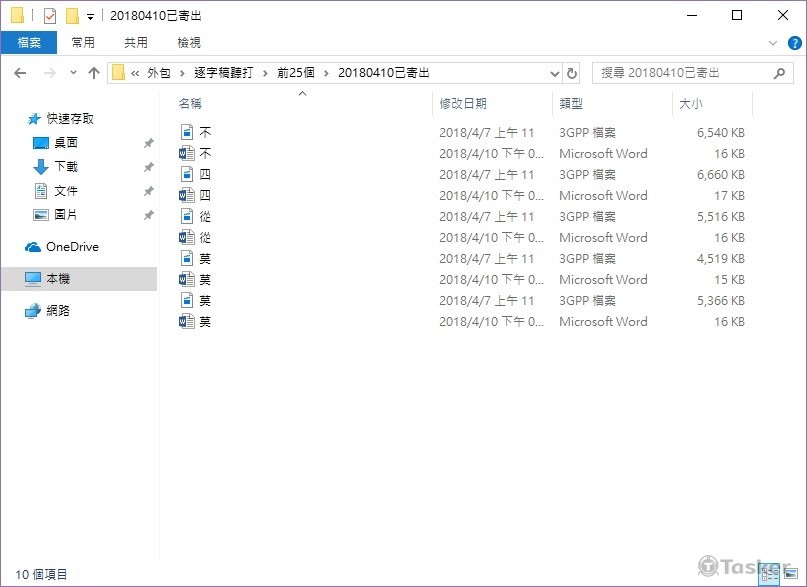Click the New Folder icon on the Quick Access Toolbar

[x=72, y=15]
